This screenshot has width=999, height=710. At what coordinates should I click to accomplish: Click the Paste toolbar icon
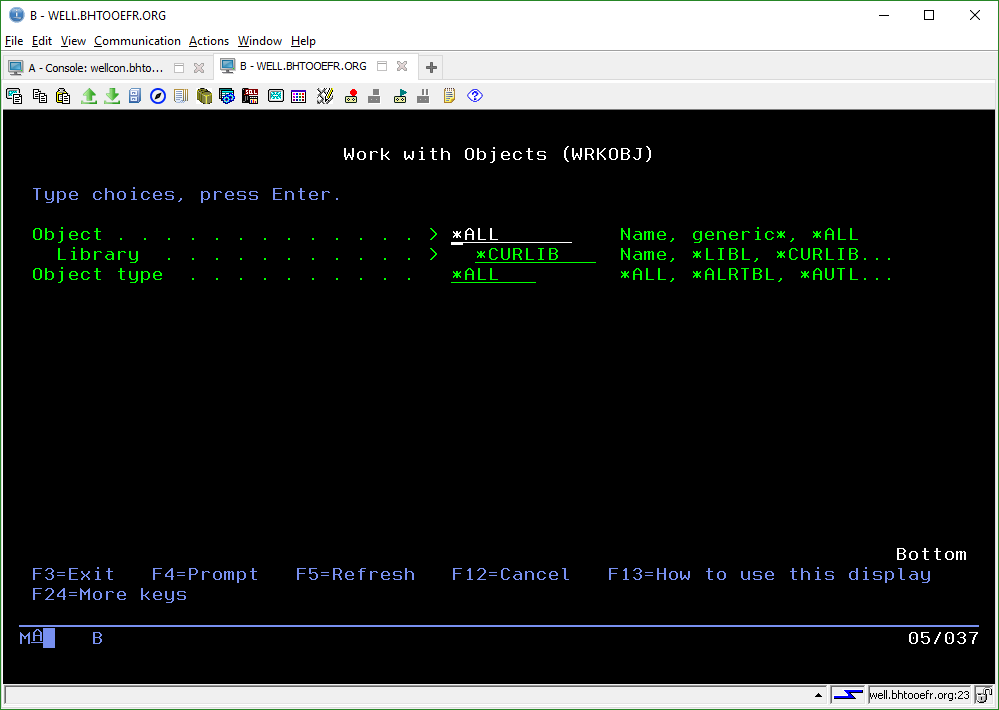[63, 96]
